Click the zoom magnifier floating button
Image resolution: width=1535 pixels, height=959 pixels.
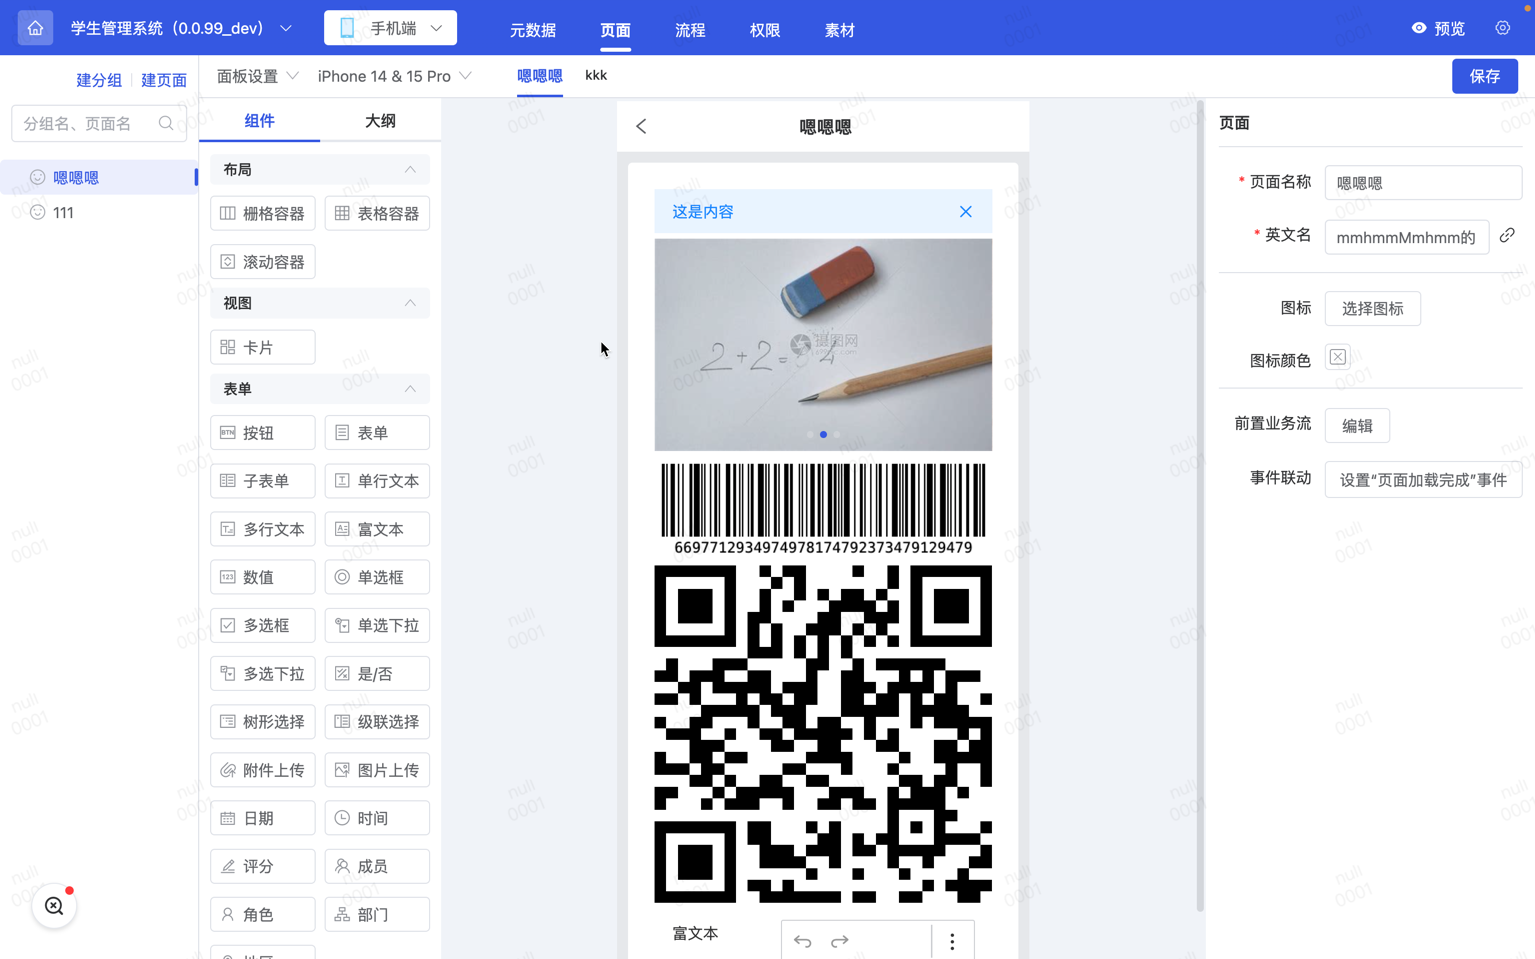pos(54,906)
